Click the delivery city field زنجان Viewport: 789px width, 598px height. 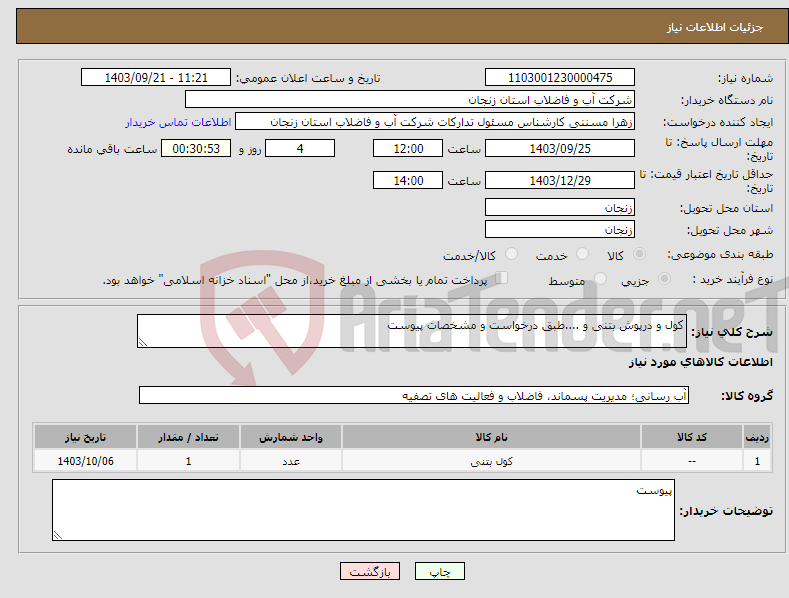click(560, 230)
